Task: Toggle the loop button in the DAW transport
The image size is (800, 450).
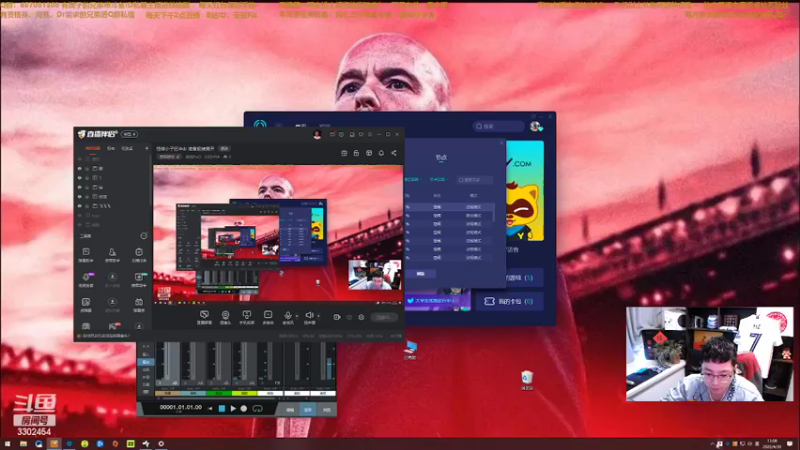Action: pos(258,409)
